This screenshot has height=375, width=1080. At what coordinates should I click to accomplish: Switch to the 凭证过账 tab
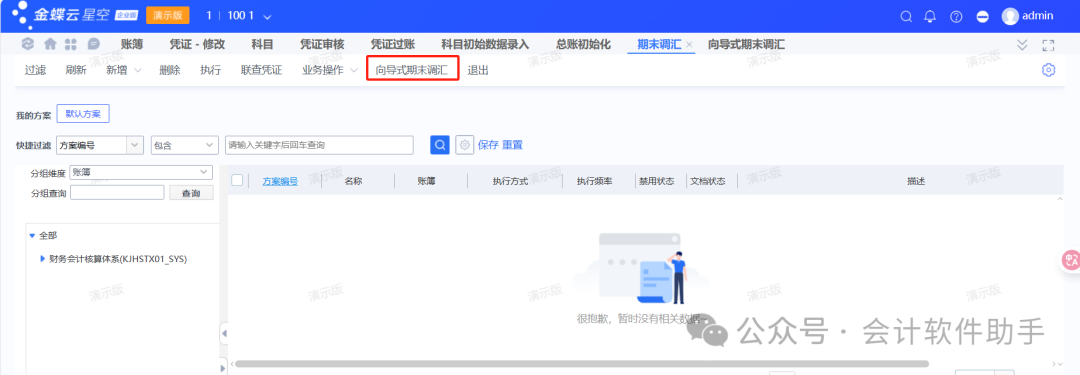(x=393, y=45)
